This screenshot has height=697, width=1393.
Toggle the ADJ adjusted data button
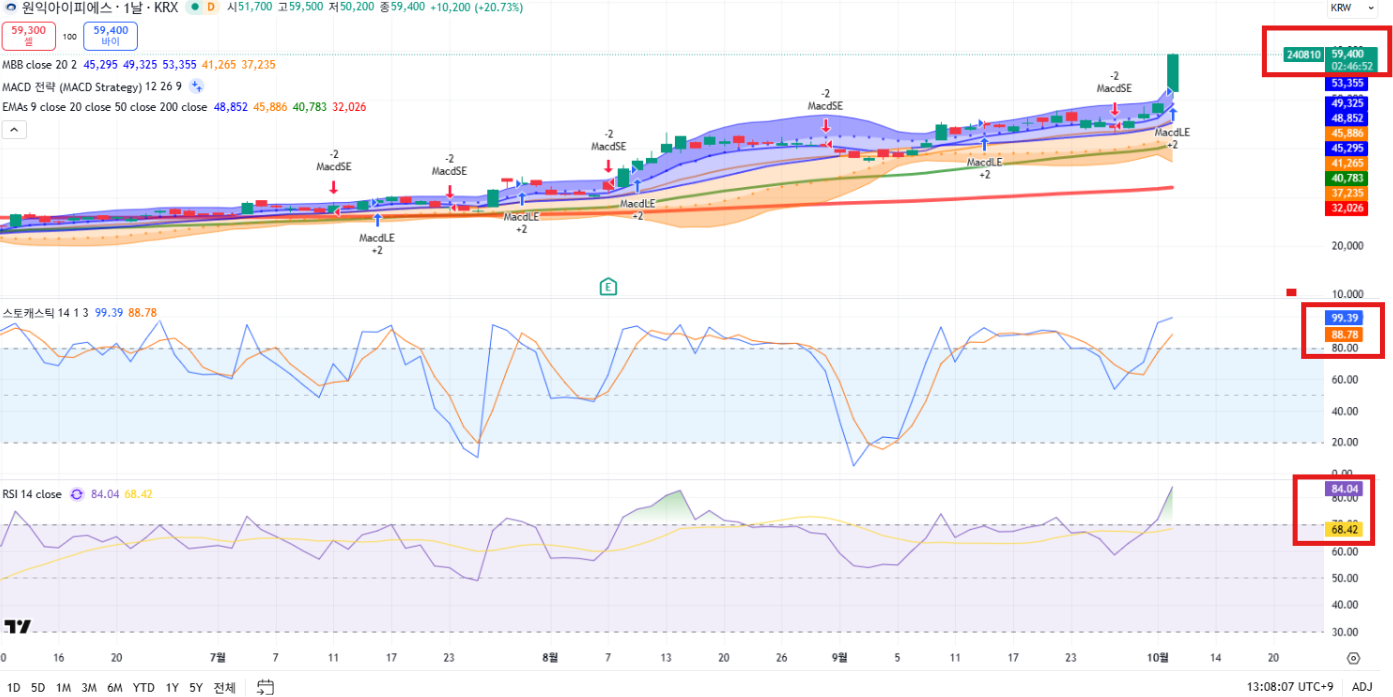coord(1362,687)
